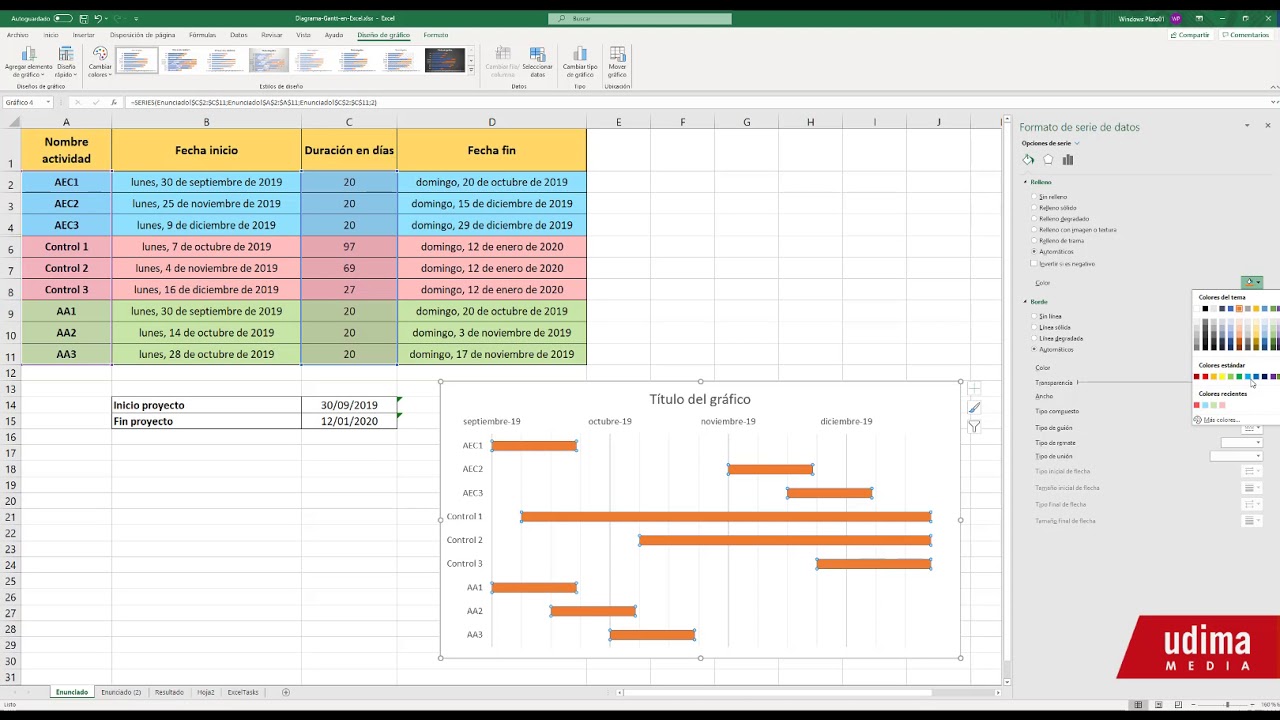This screenshot has height=720, width=1280.
Task: Click the formula bar SERIES text
Action: pyautogui.click(x=254, y=102)
